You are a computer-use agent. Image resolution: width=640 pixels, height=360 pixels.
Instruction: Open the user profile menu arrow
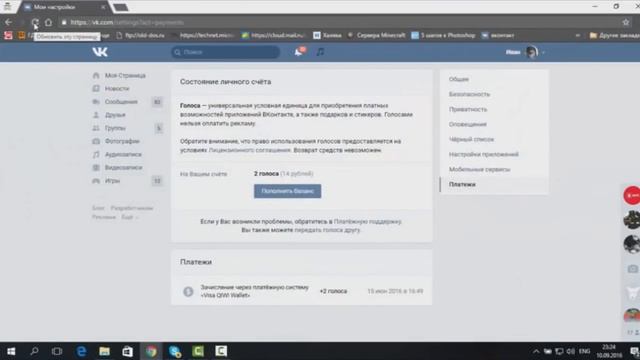click(x=543, y=52)
